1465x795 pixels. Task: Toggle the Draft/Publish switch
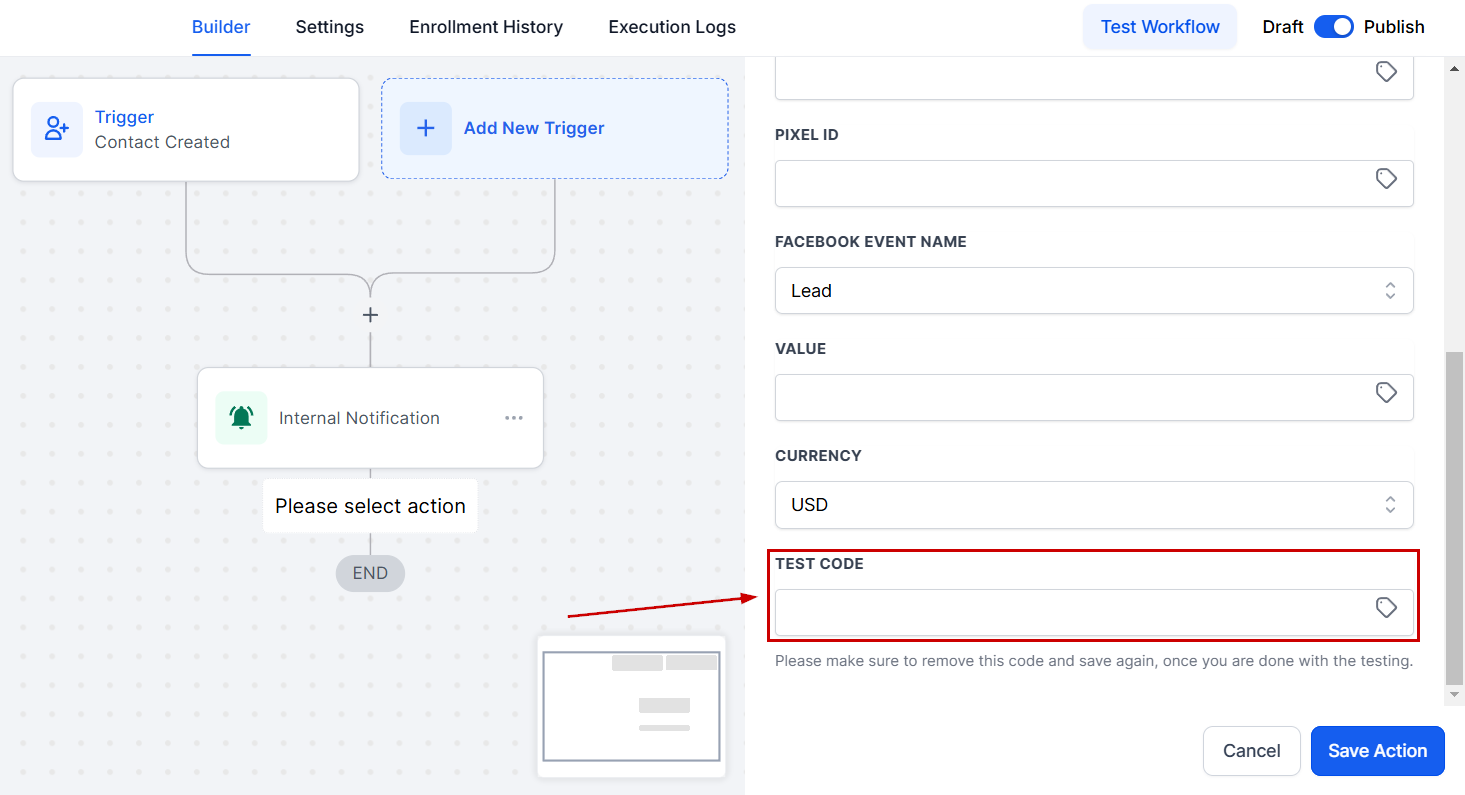pos(1334,27)
